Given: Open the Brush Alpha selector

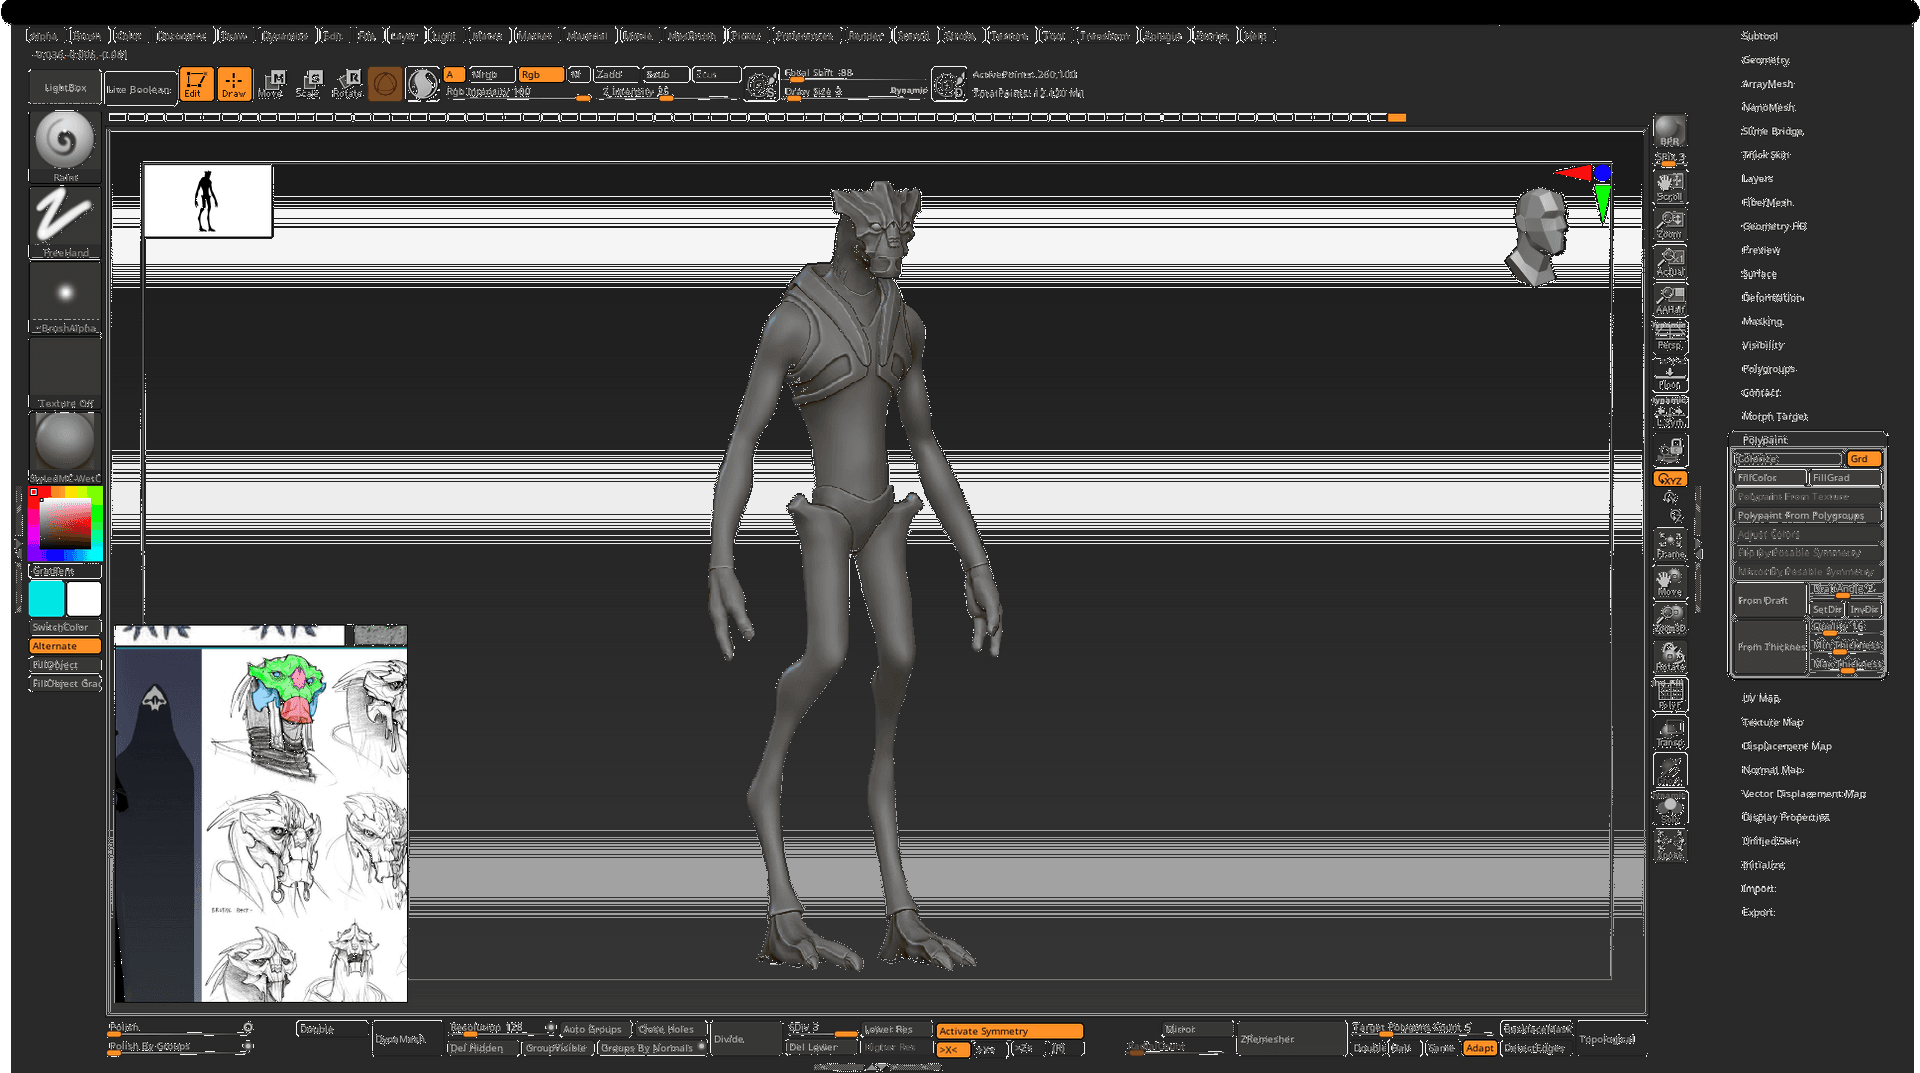Looking at the screenshot, I should tap(65, 298).
